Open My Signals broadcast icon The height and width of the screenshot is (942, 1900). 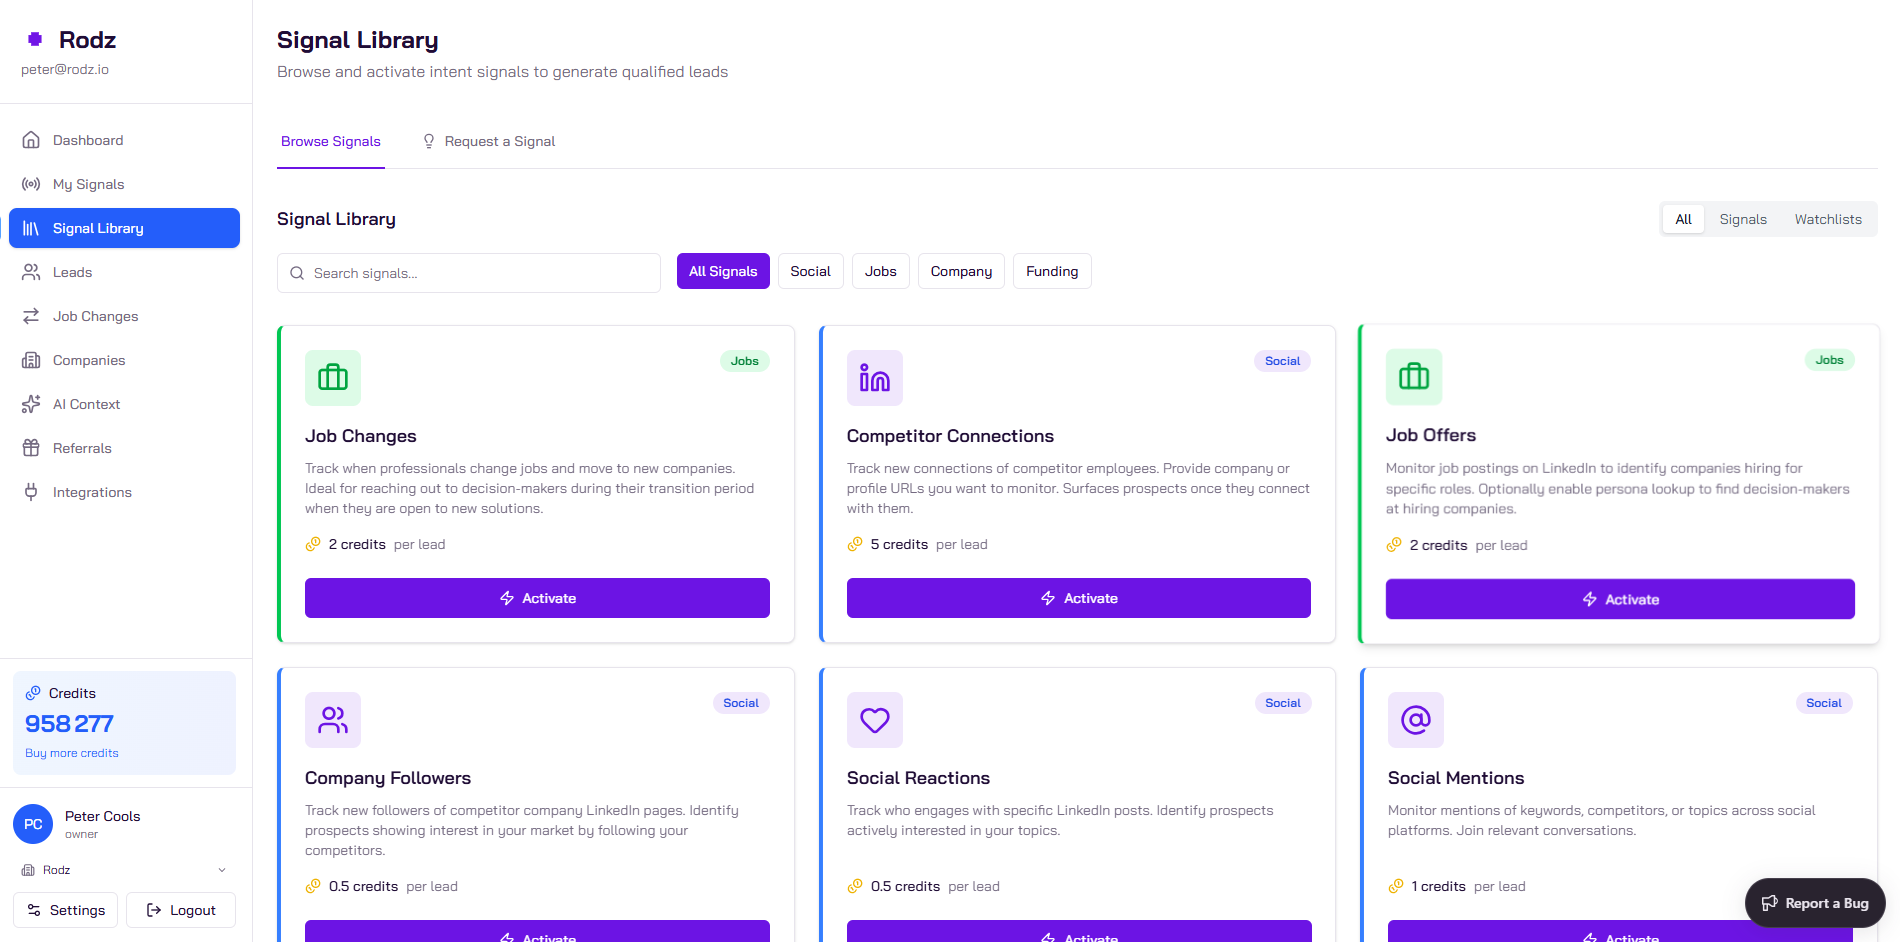31,184
